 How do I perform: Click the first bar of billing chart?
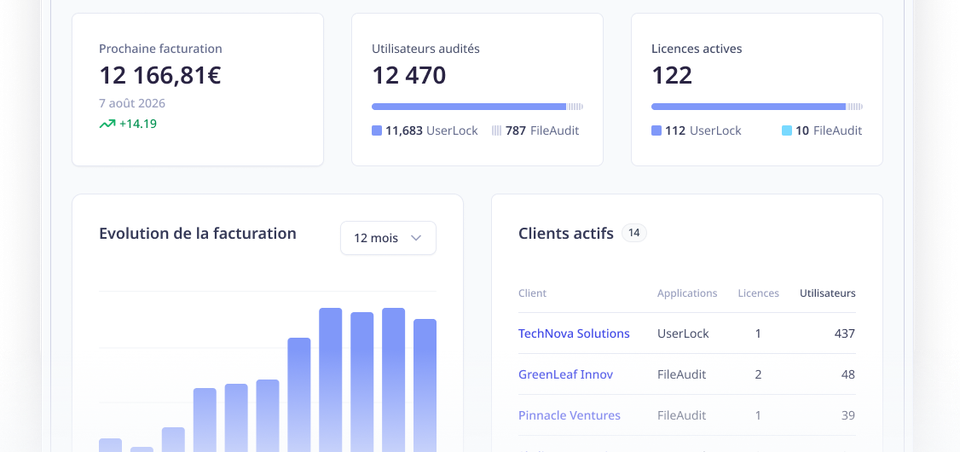pos(110,445)
